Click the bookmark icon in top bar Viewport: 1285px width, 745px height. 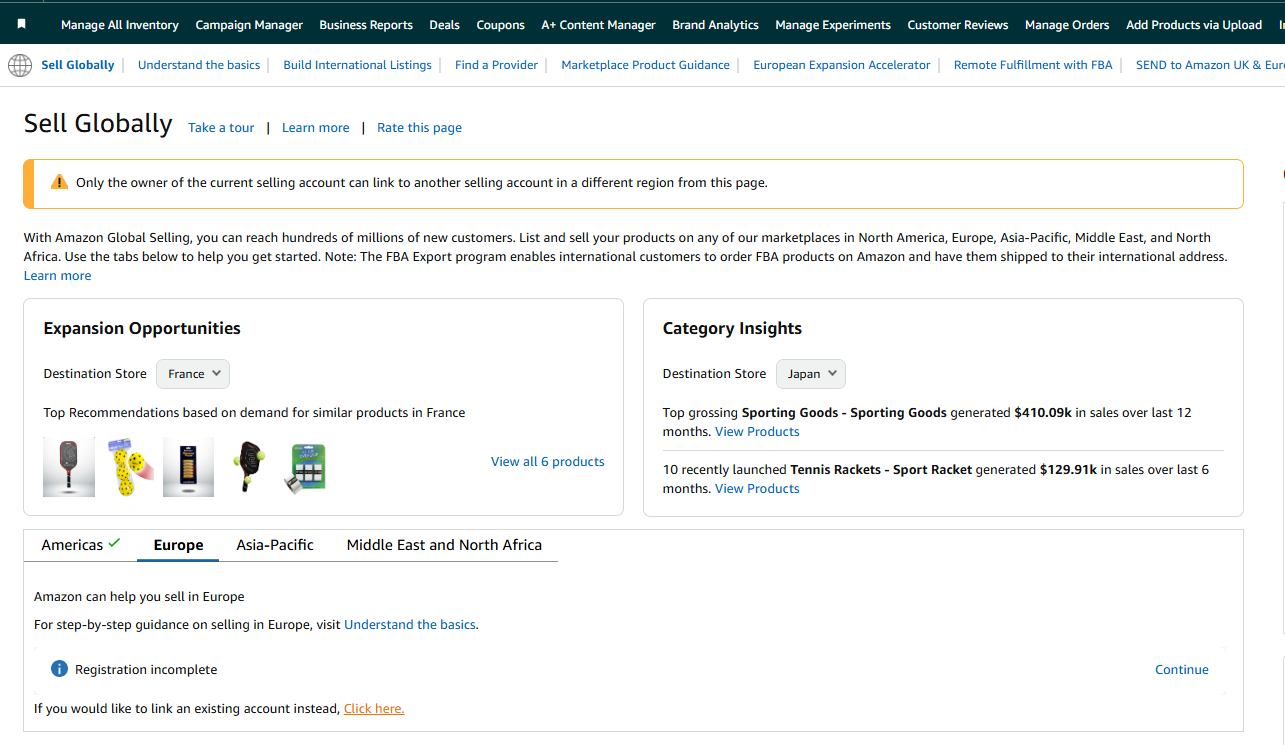22,24
